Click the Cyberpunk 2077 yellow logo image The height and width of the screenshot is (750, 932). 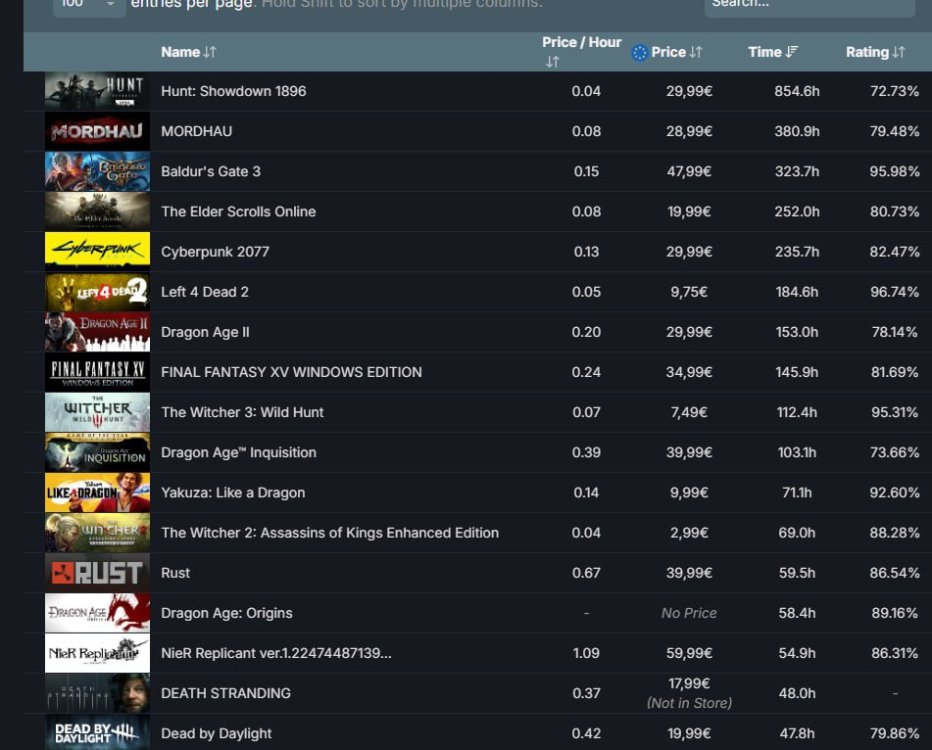tap(97, 251)
